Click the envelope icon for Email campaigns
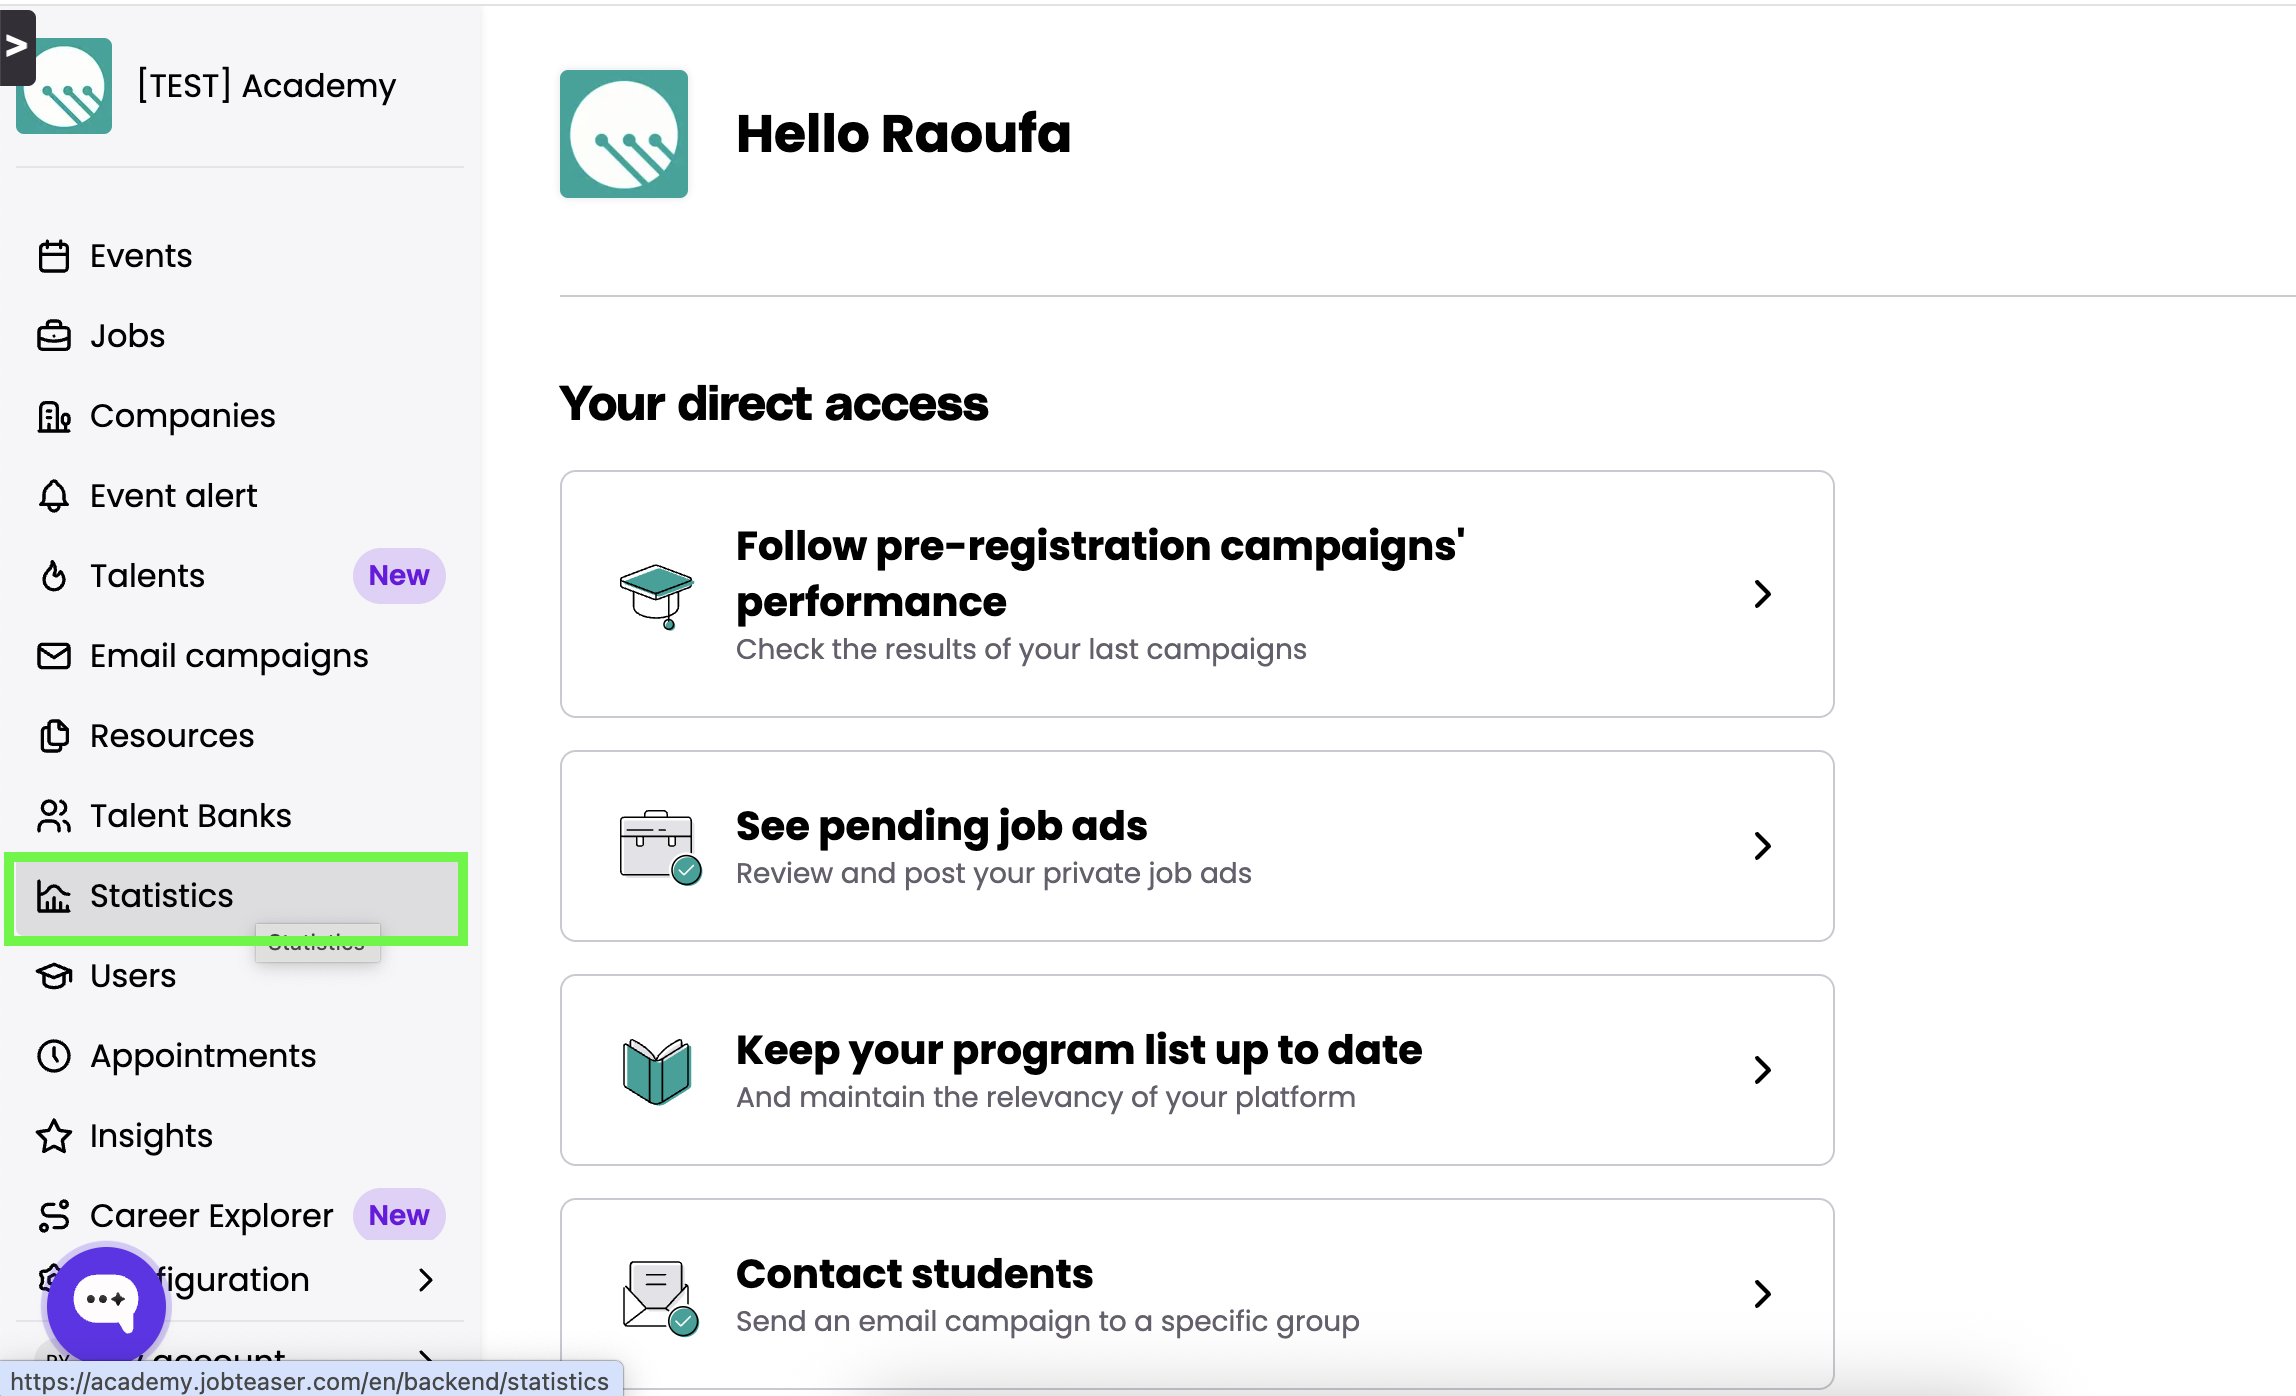Image resolution: width=2296 pixels, height=1396 pixels. coord(54,656)
